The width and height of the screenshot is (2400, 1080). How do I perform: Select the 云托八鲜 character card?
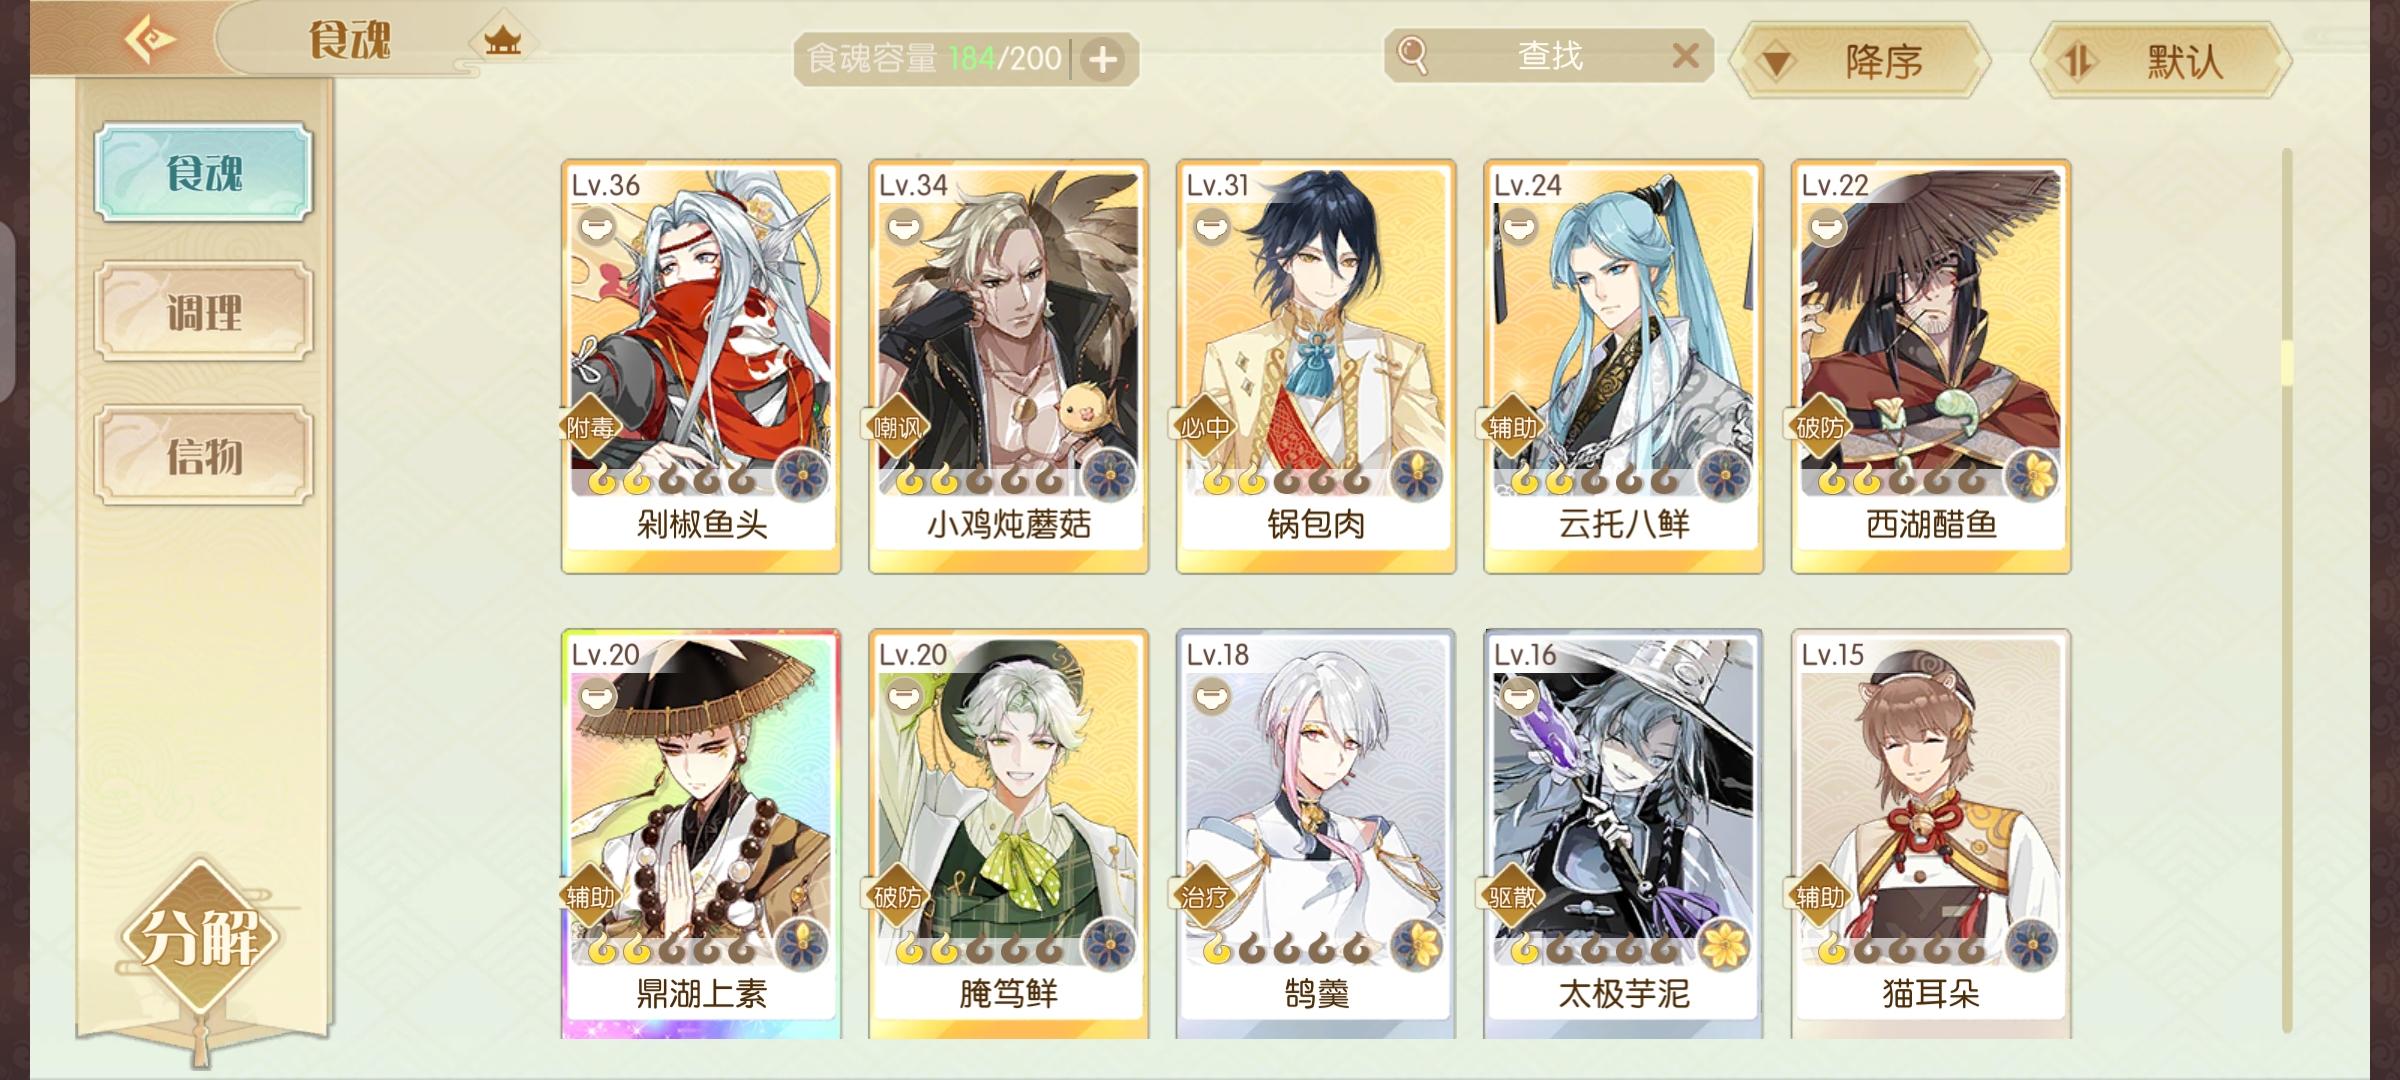pos(1624,367)
